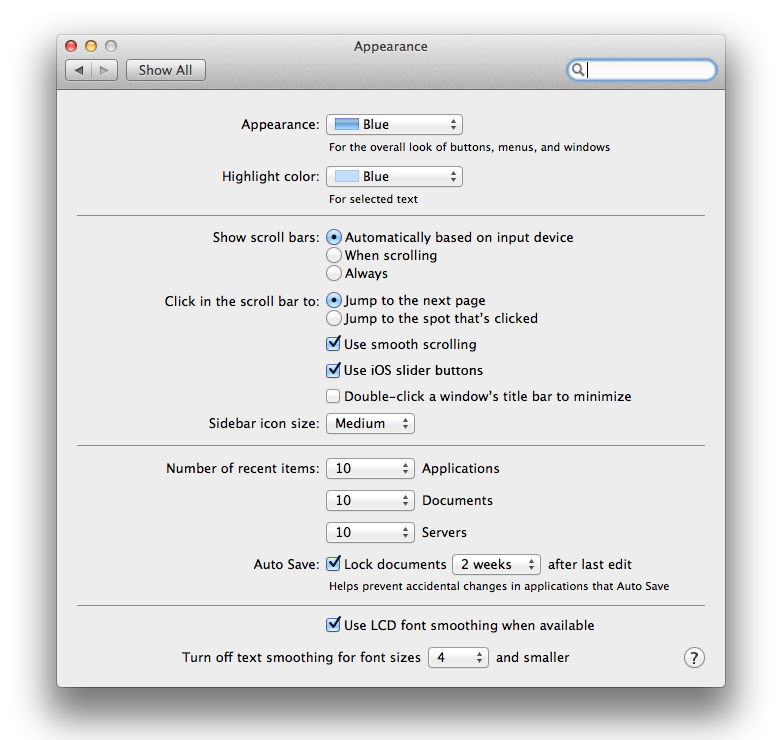This screenshot has height=740, width=782.
Task: Click the 'Number of recent items:' label
Action: (242, 469)
